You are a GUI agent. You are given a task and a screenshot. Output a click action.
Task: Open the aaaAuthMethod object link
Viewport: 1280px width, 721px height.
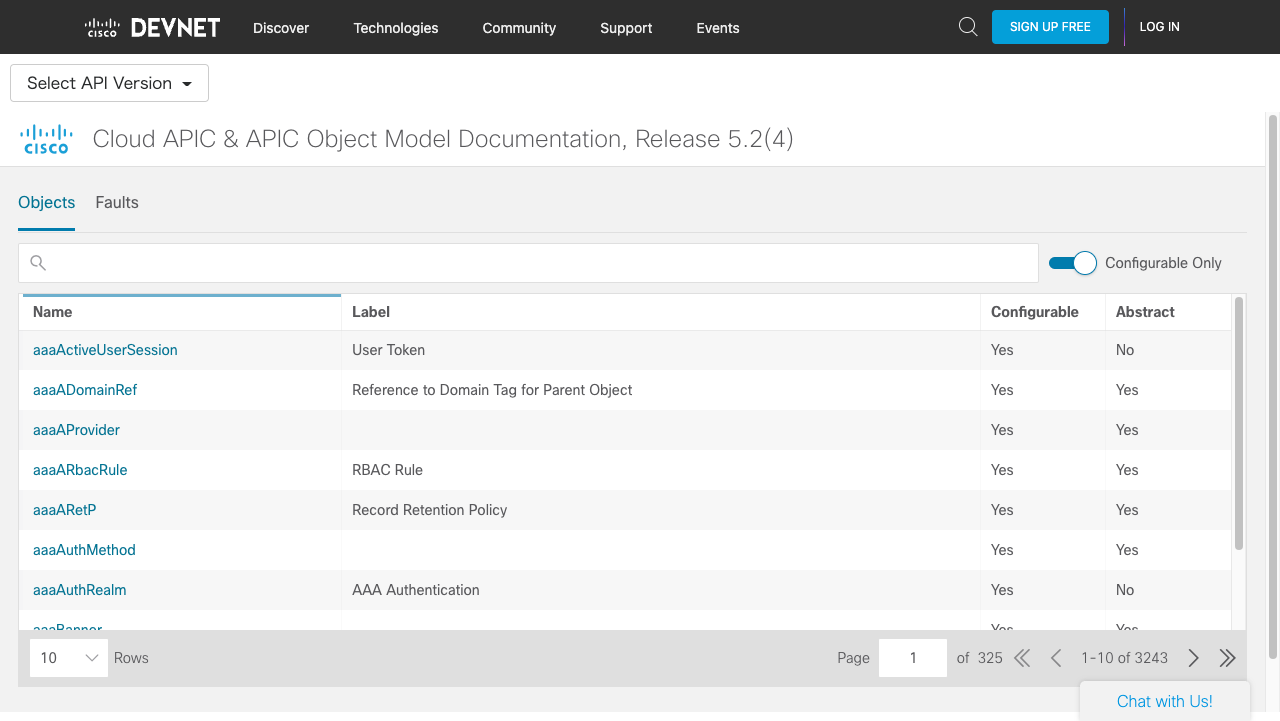click(84, 550)
